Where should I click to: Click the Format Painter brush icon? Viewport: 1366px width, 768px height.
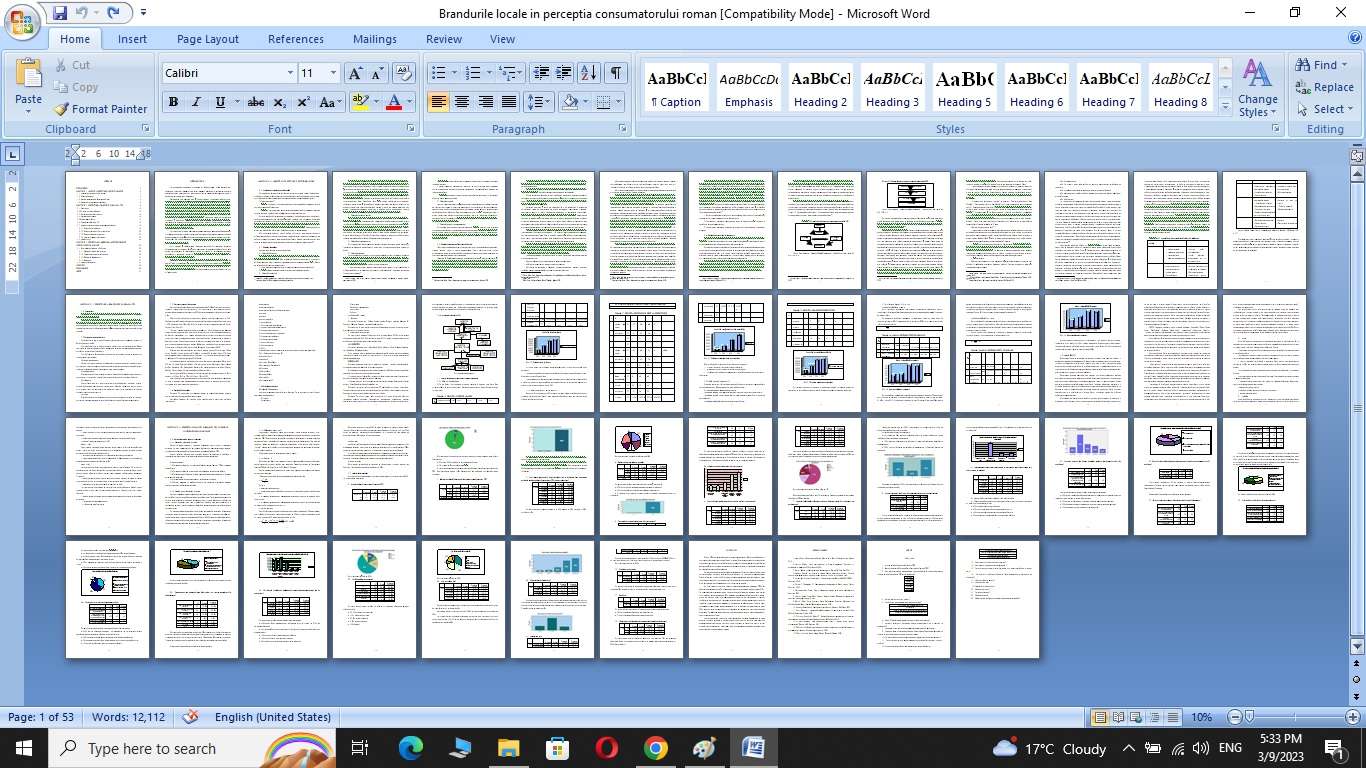tap(61, 109)
